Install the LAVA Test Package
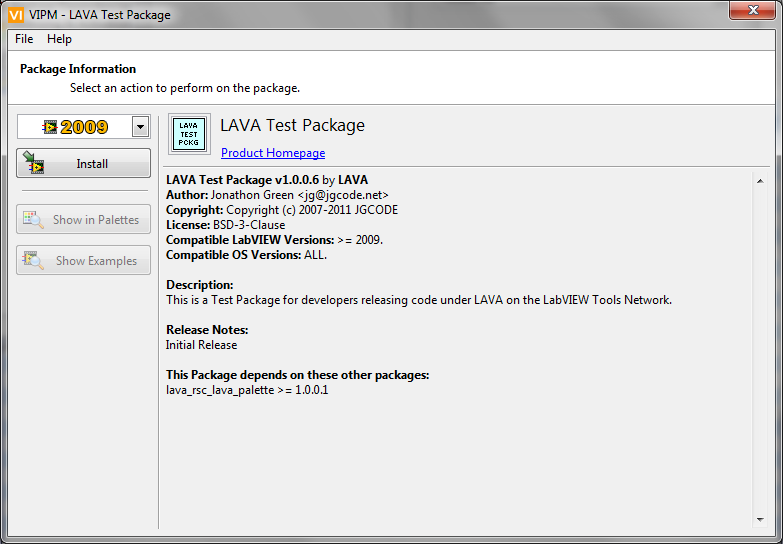The image size is (783, 544). coord(83,163)
